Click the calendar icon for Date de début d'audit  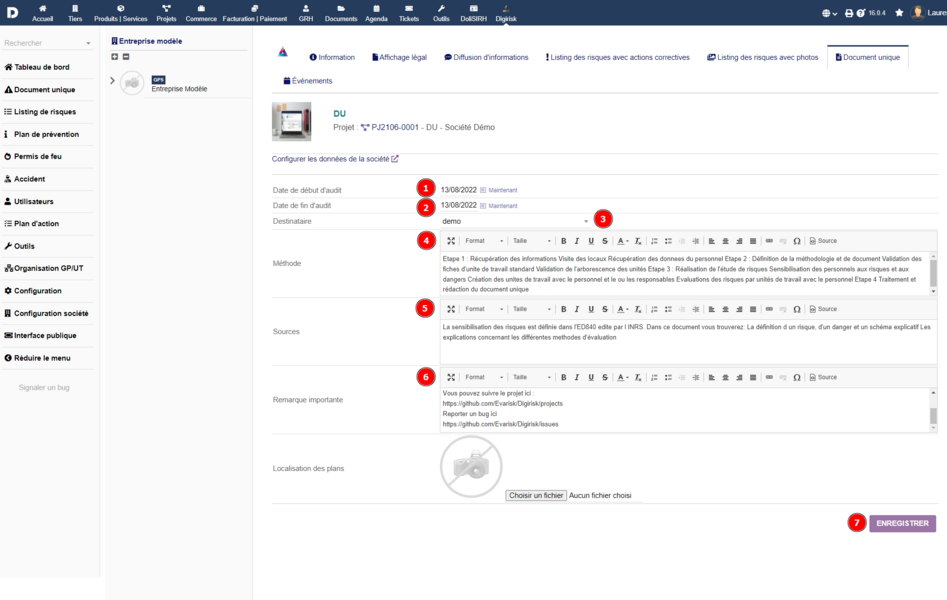click(x=483, y=190)
